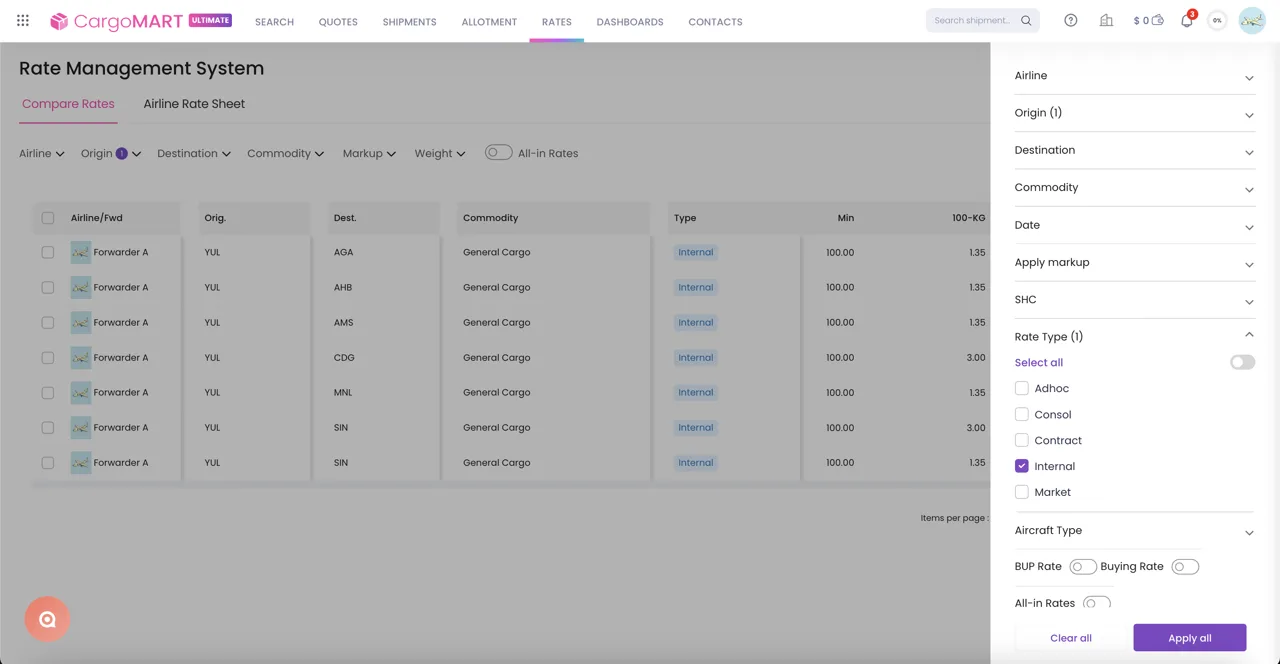Check the Adhoc rate type checkbox

pos(1021,388)
